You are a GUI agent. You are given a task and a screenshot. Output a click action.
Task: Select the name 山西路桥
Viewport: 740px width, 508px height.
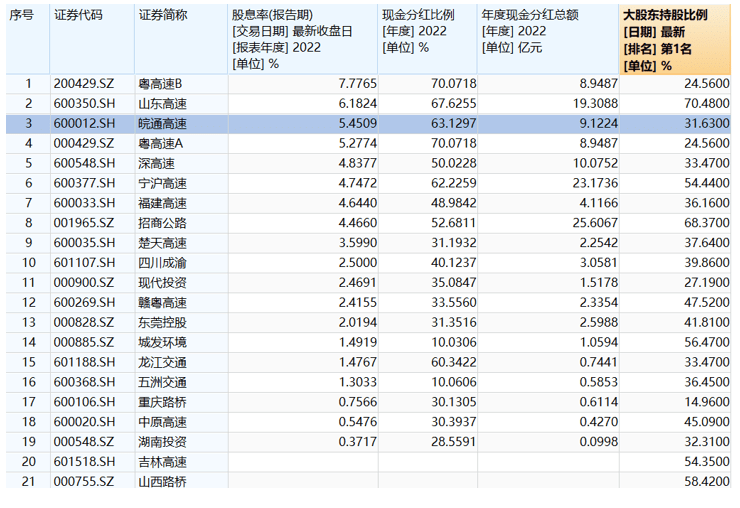pyautogui.click(x=163, y=482)
